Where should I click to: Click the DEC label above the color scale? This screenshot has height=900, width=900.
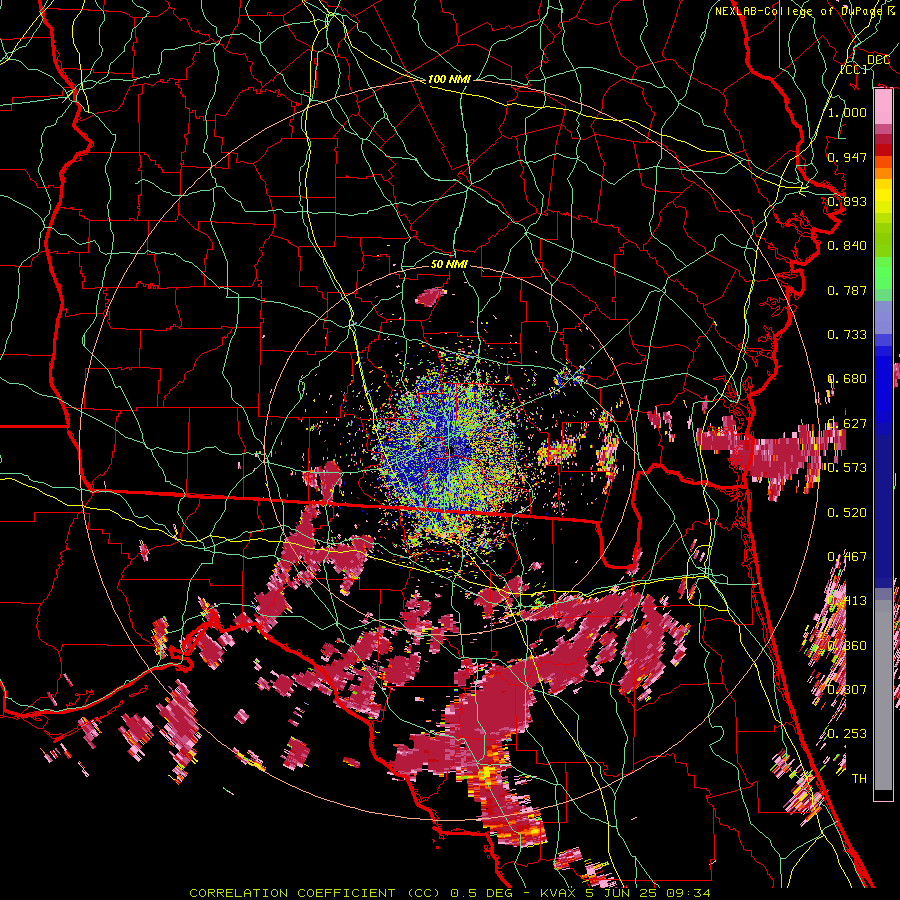[878, 60]
